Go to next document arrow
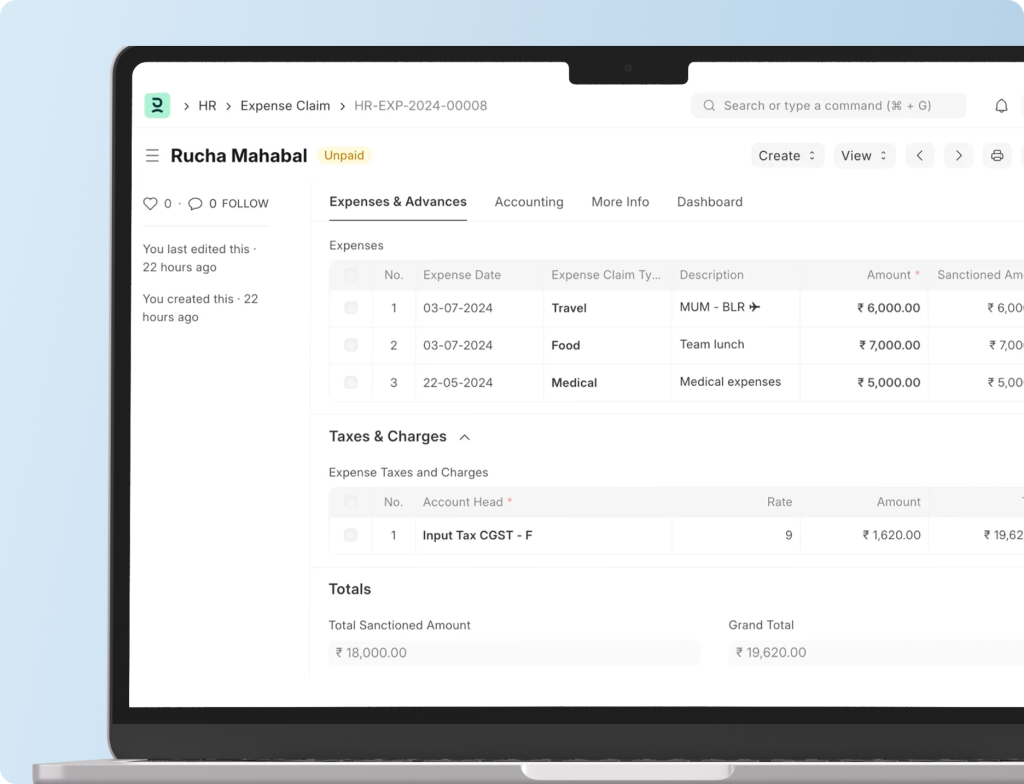 (958, 155)
